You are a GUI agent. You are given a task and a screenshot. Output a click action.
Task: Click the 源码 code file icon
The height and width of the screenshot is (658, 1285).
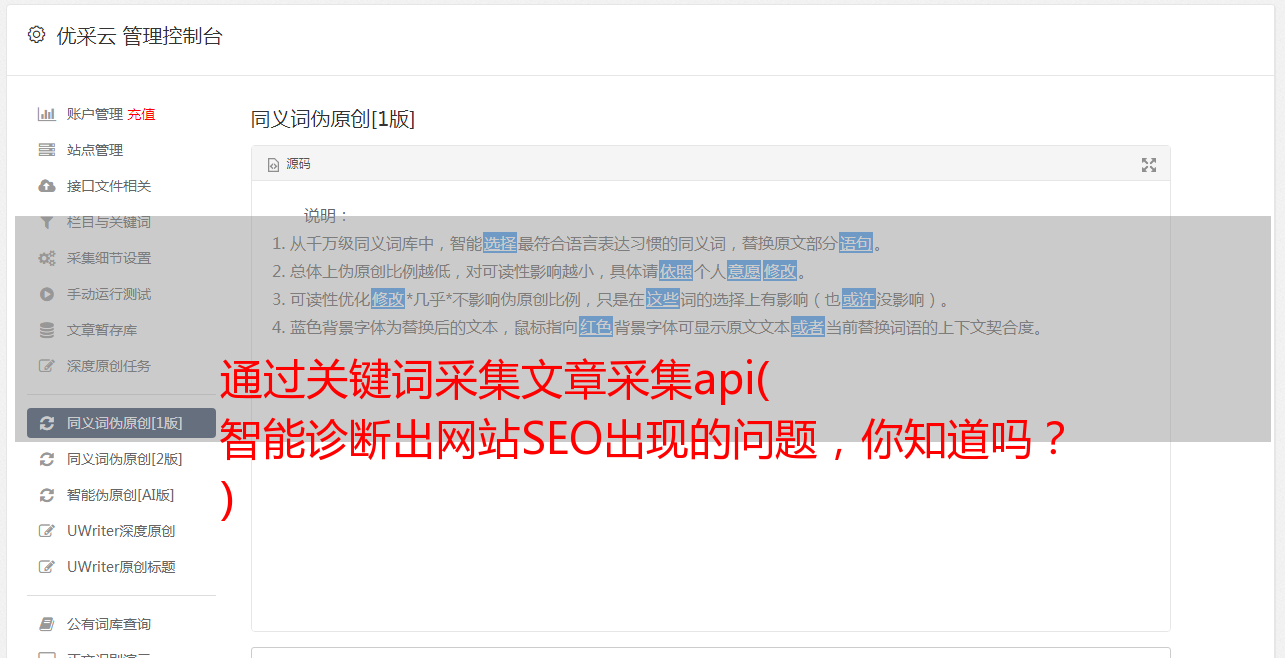coord(273,165)
